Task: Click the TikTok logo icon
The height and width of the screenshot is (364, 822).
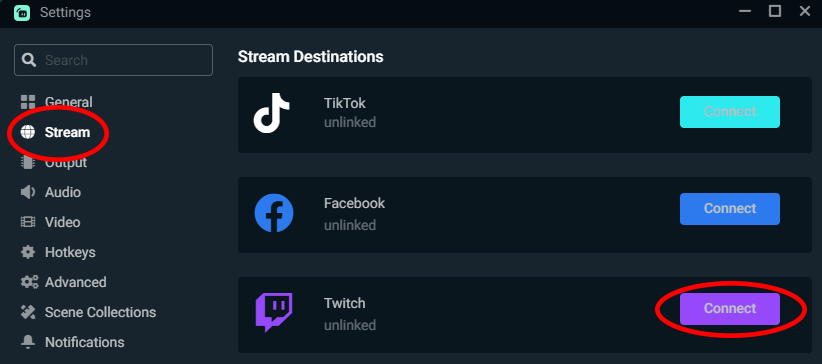Action: pos(272,113)
